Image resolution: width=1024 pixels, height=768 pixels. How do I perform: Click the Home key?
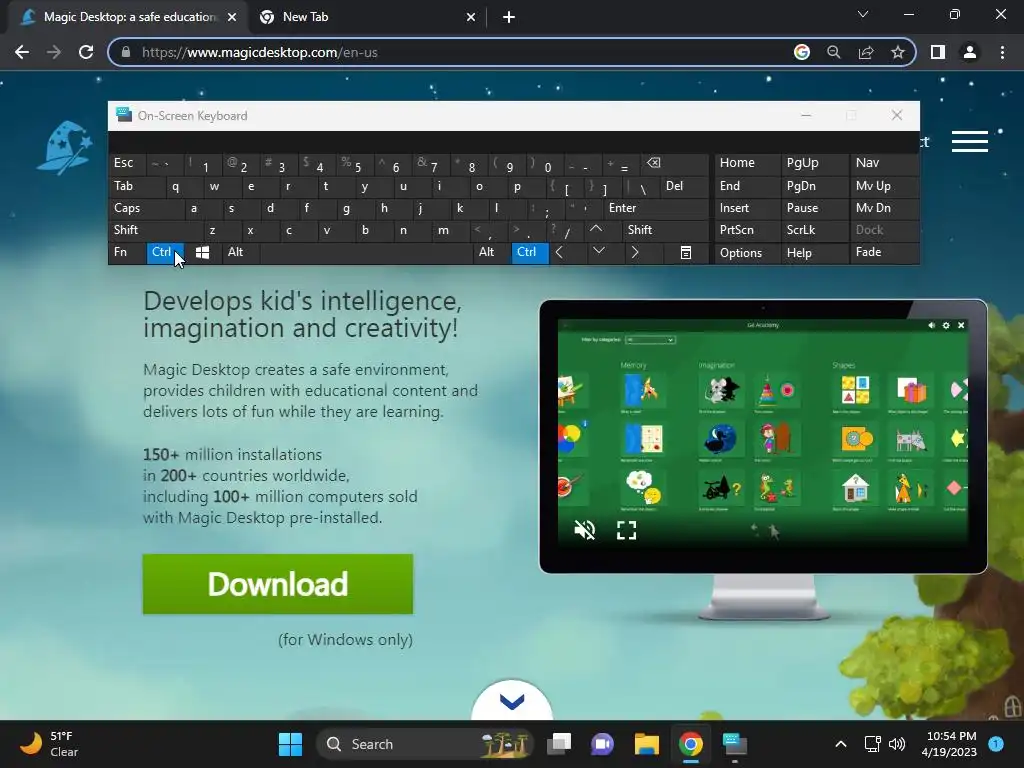(x=747, y=163)
